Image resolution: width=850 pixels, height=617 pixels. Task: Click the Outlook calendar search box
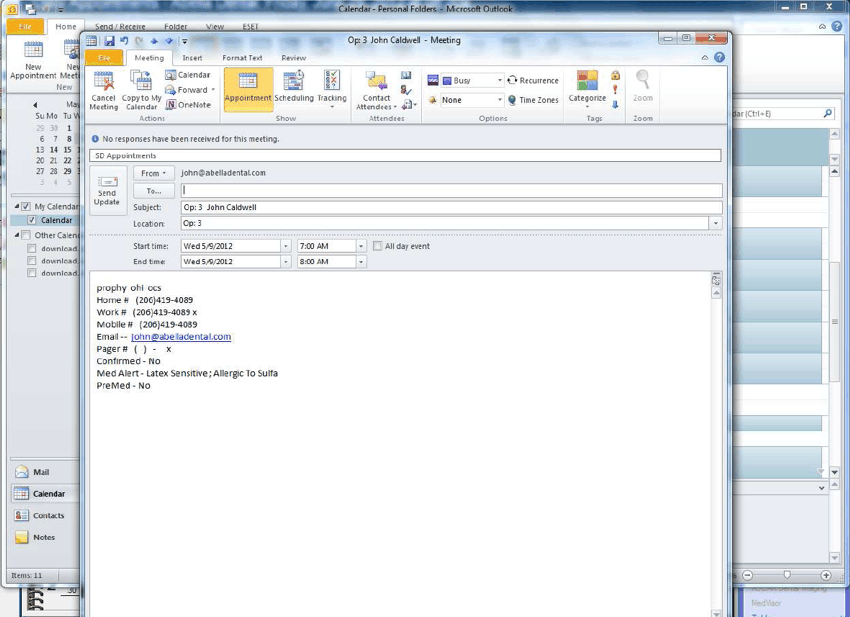click(783, 114)
